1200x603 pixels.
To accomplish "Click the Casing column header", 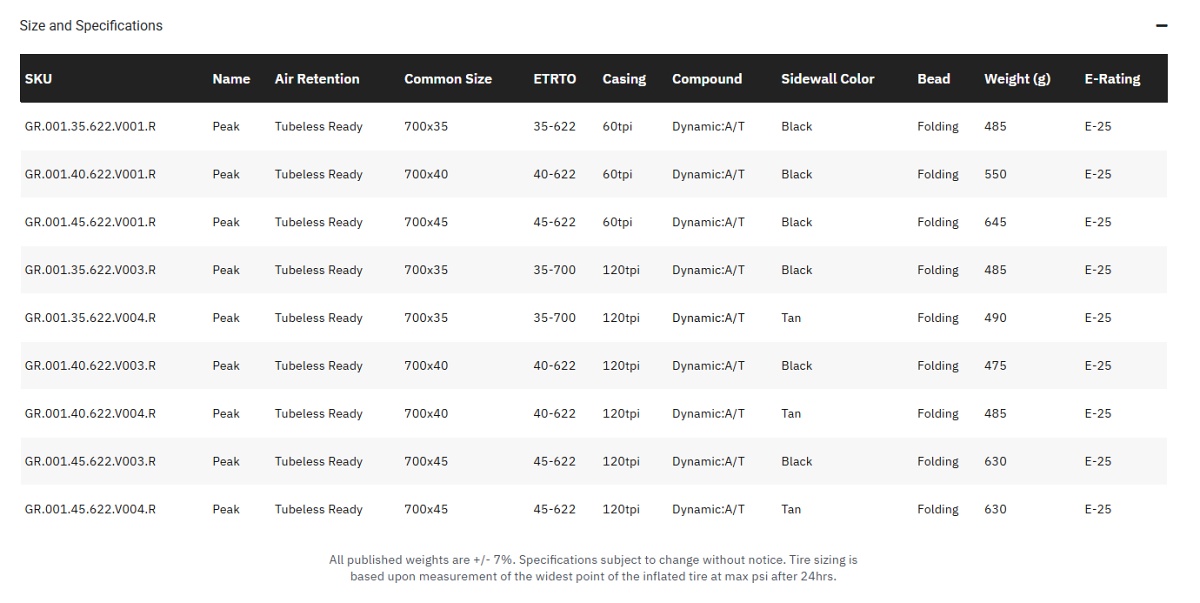I will click(624, 79).
